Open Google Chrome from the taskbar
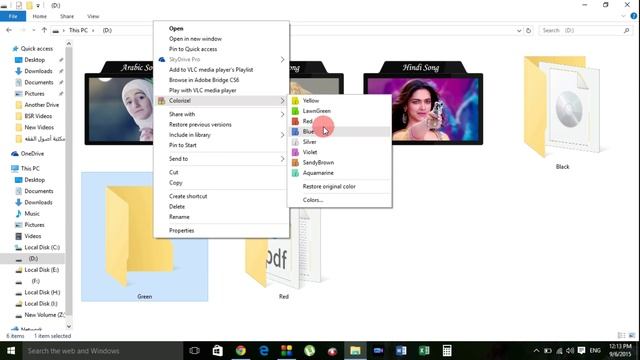The width and height of the screenshot is (640, 360). [240, 351]
